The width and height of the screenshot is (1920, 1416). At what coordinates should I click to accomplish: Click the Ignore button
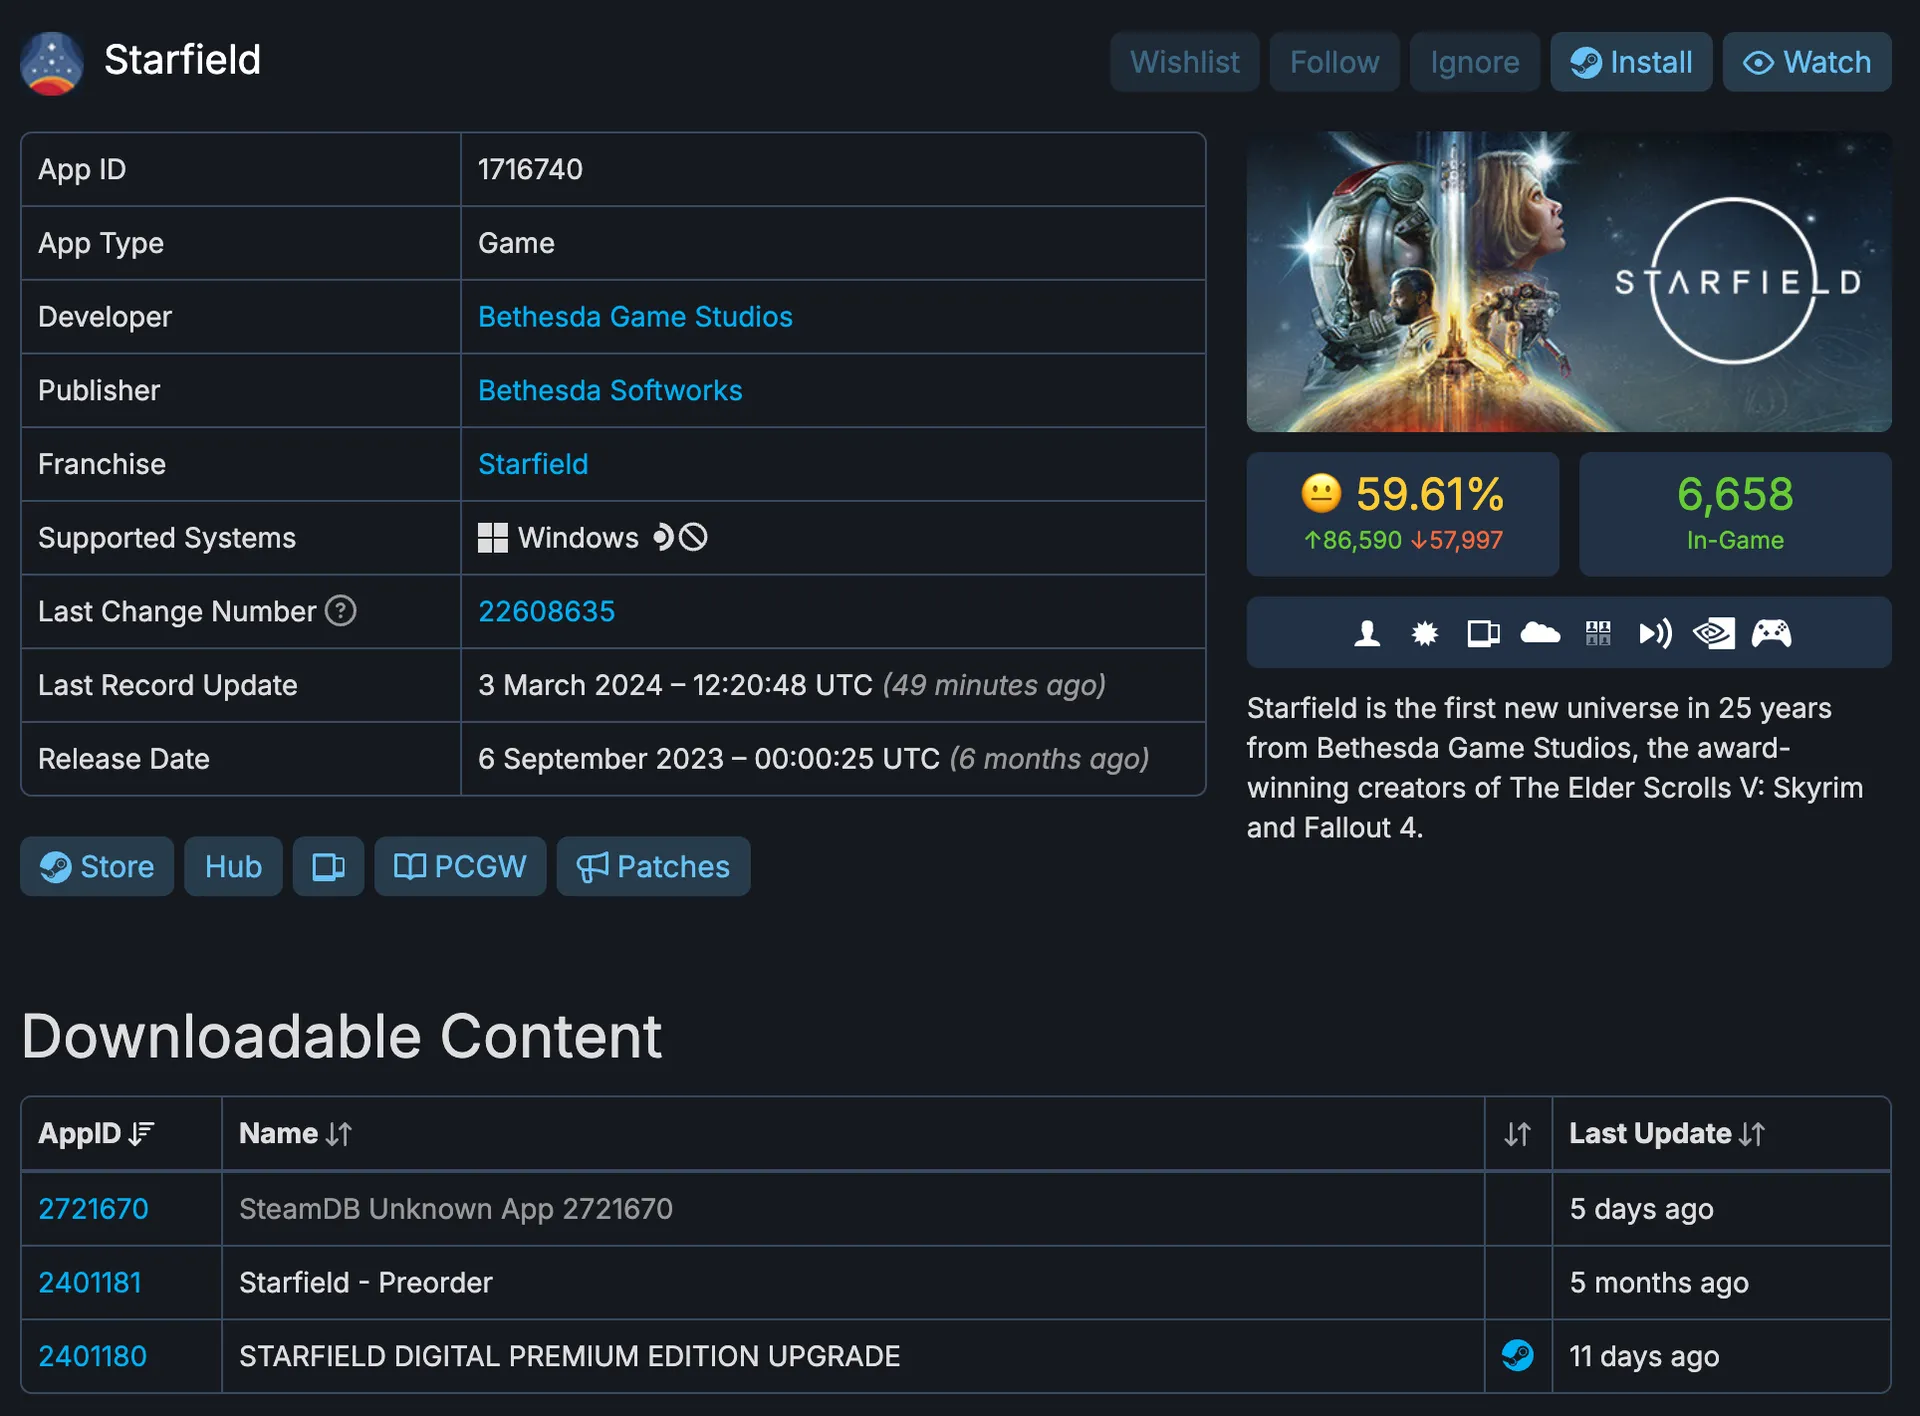click(x=1474, y=62)
